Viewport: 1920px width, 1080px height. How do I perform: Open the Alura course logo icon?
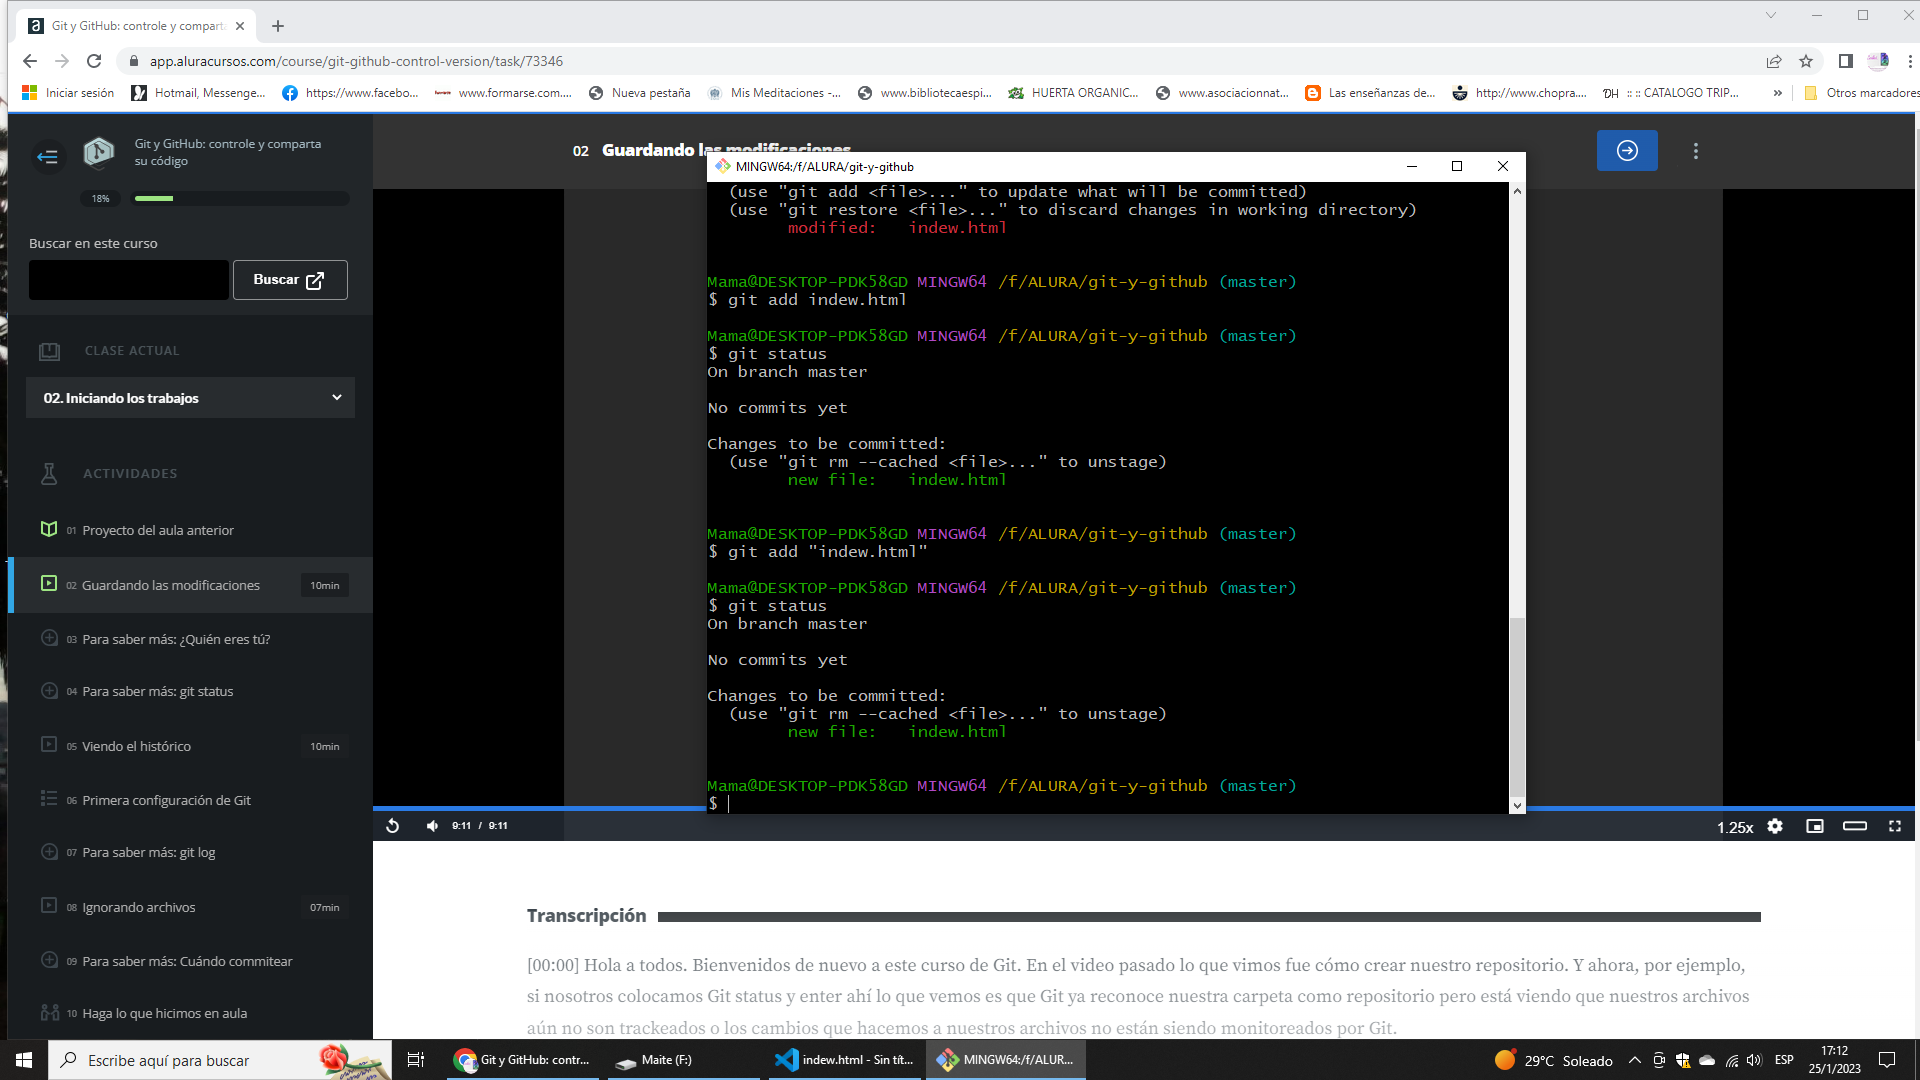pos(98,152)
